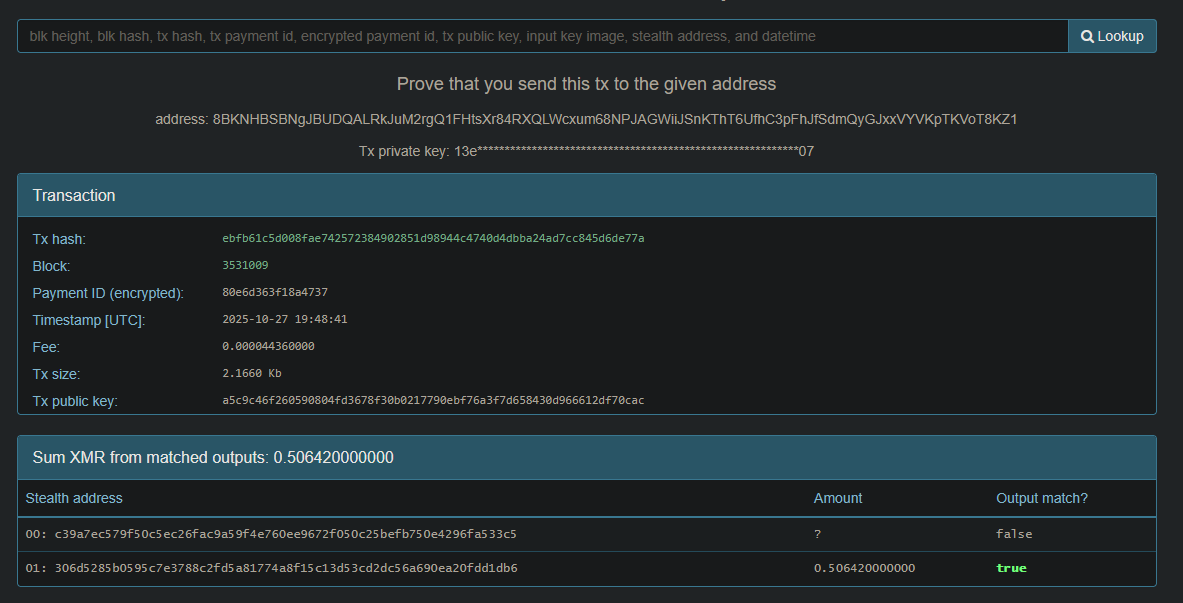Select the Transaction panel header
The image size is (1183, 603).
[x=586, y=195]
